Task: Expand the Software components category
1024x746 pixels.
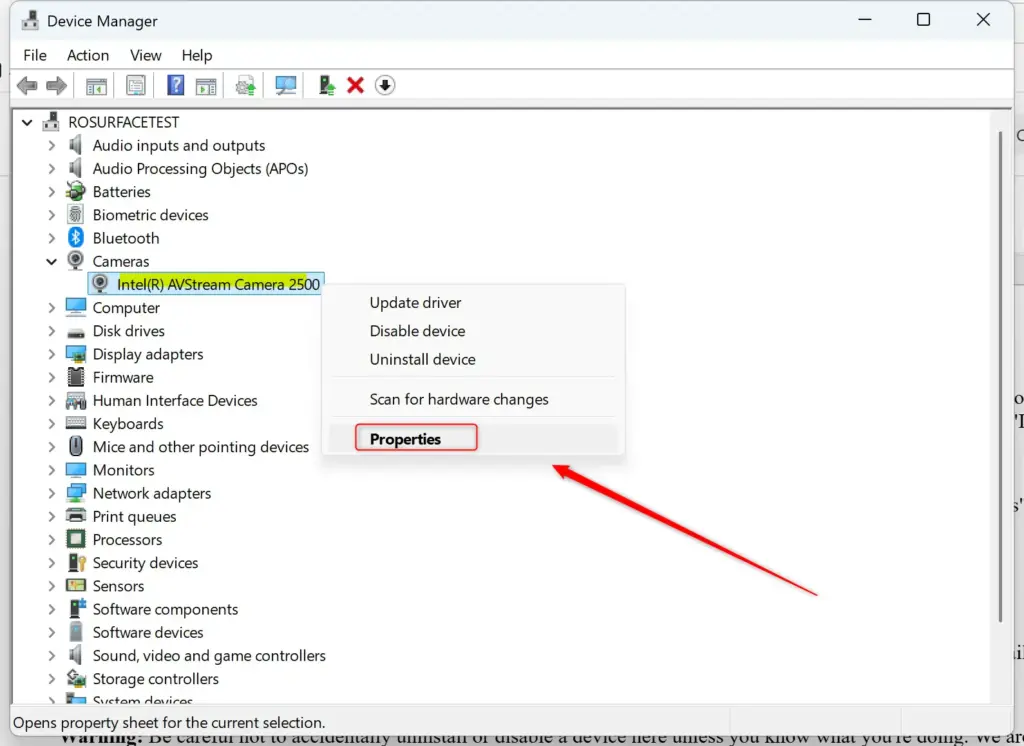Action: tap(52, 609)
